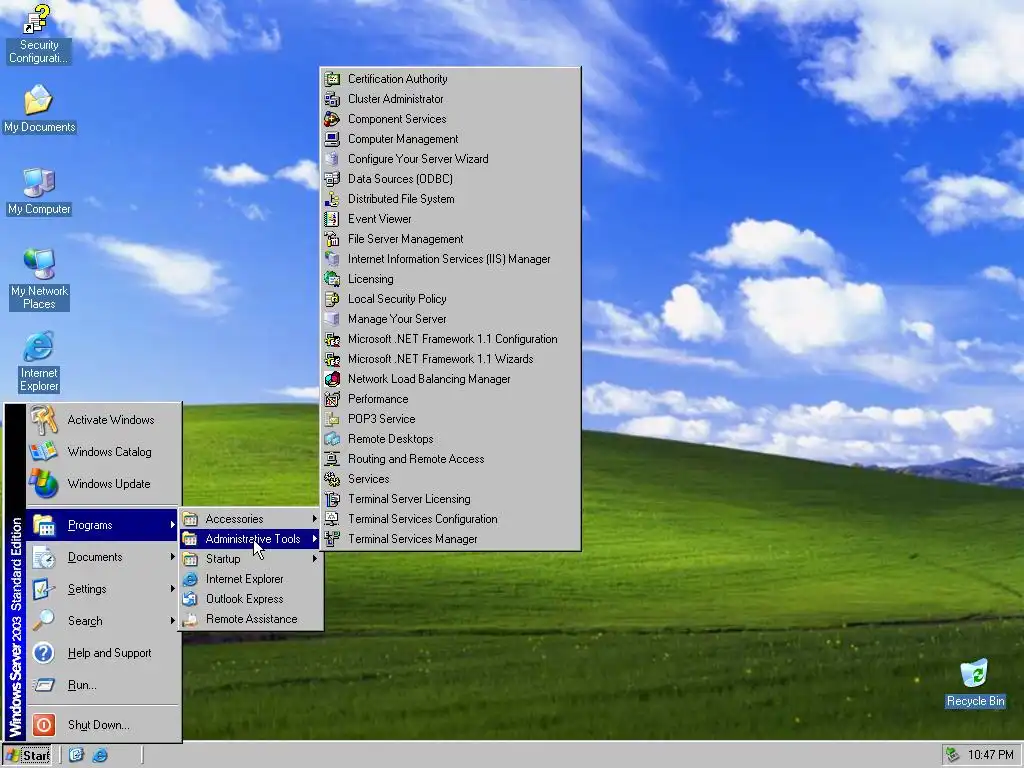
Task: Click Configure Your Server Wizard icon
Action: point(332,159)
